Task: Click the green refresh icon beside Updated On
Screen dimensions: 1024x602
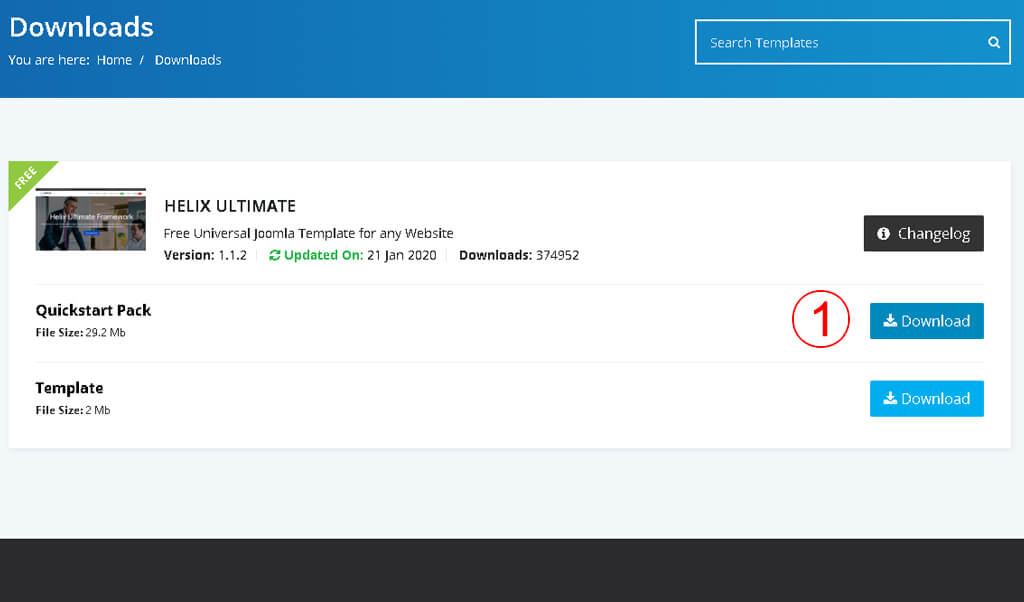Action: click(x=275, y=255)
